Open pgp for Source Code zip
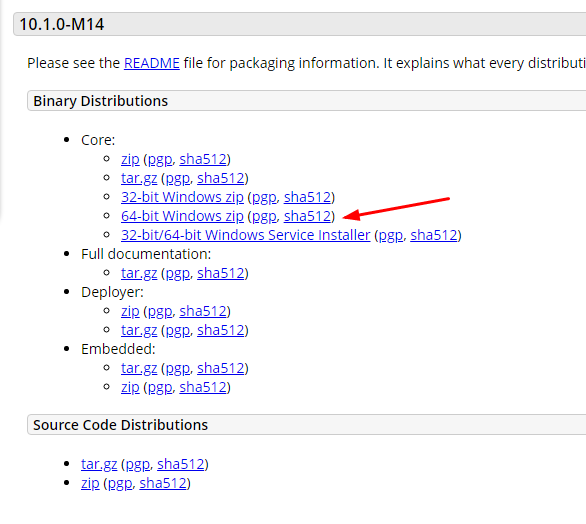 coord(120,484)
